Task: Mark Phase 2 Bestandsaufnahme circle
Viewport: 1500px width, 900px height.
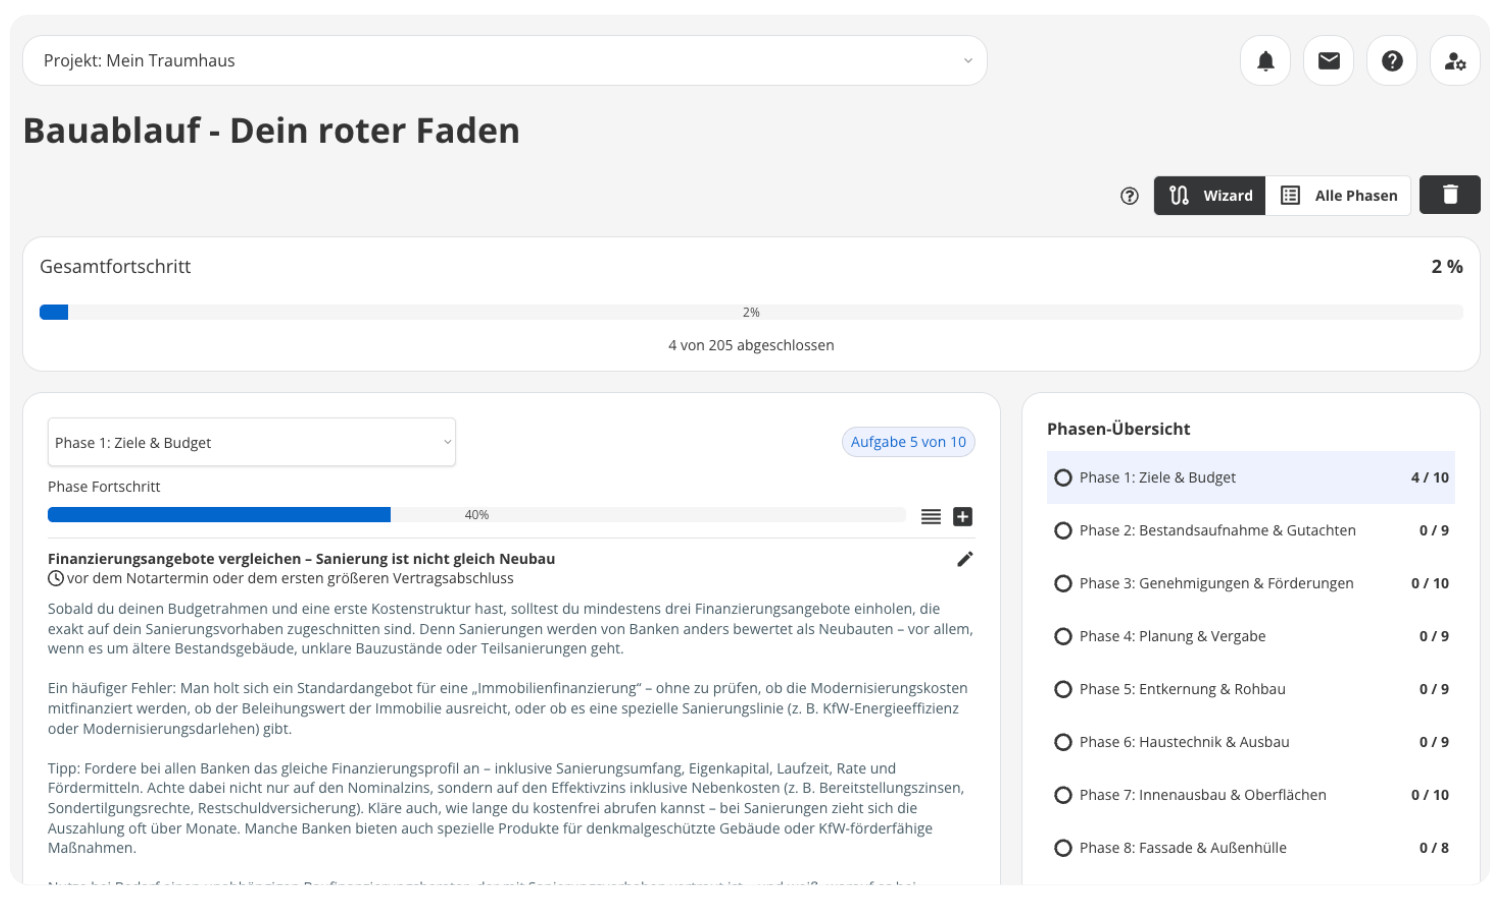Action: click(1063, 531)
